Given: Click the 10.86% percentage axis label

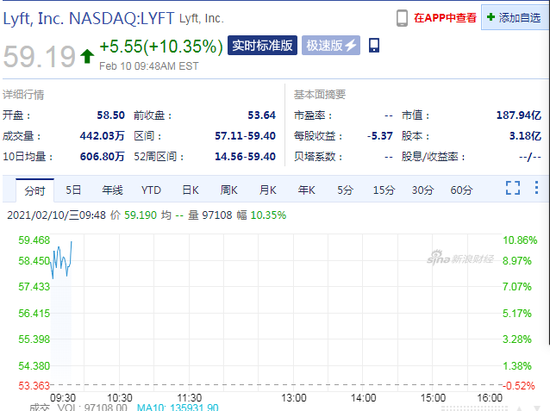Looking at the screenshot, I should coord(519,240).
